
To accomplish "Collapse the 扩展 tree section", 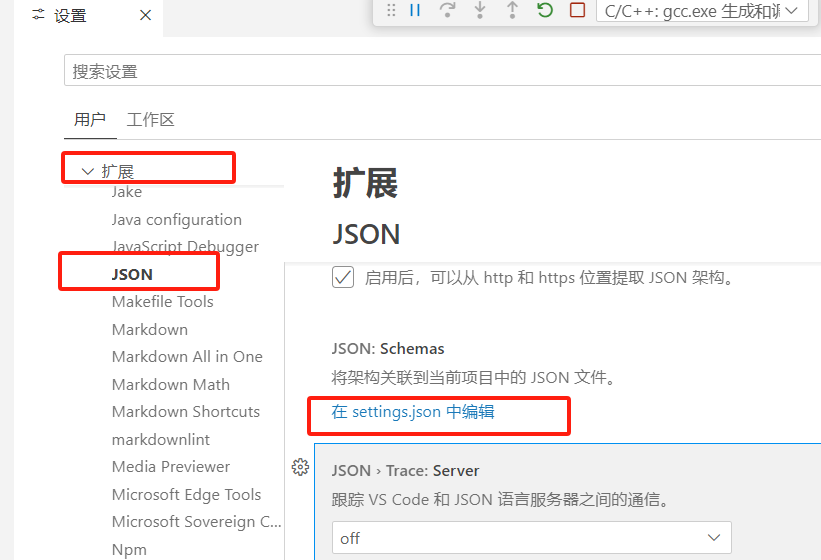I will pos(88,172).
